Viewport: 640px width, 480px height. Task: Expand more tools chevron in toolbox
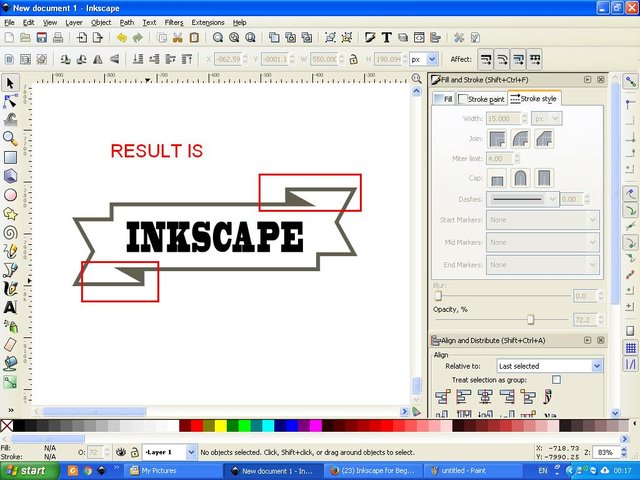pyautogui.click(x=11, y=410)
